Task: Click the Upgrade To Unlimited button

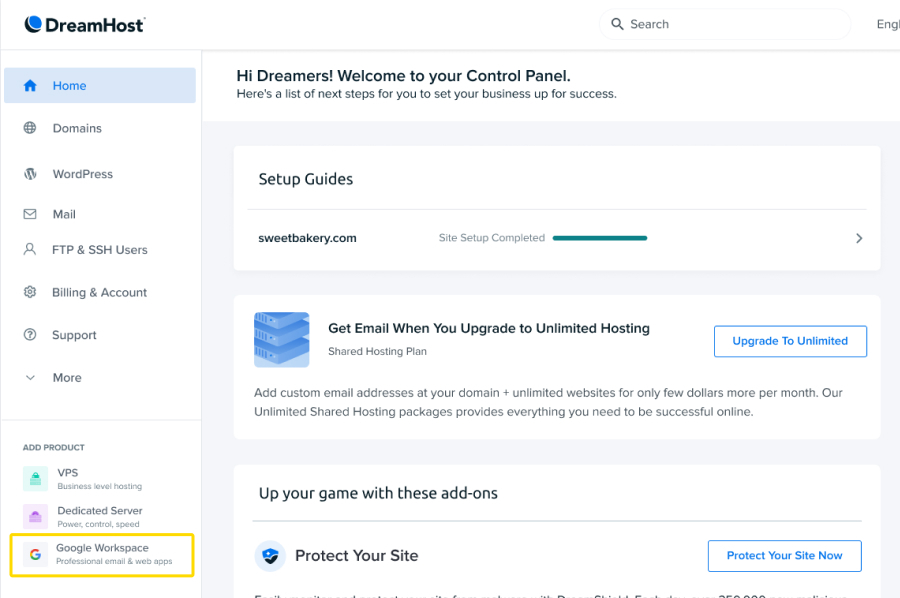Action: point(790,341)
